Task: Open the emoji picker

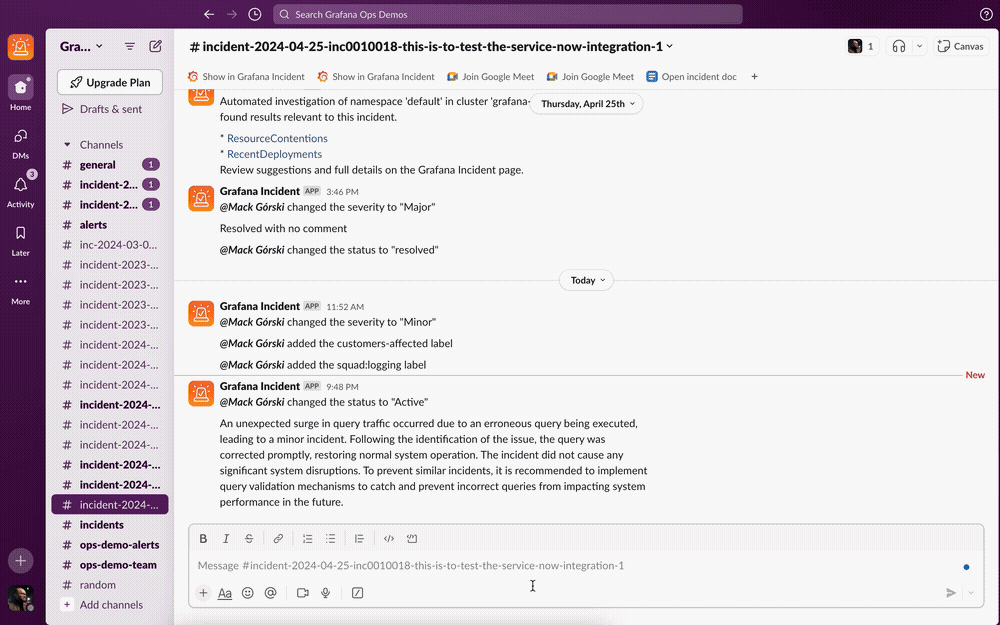Action: click(x=247, y=592)
